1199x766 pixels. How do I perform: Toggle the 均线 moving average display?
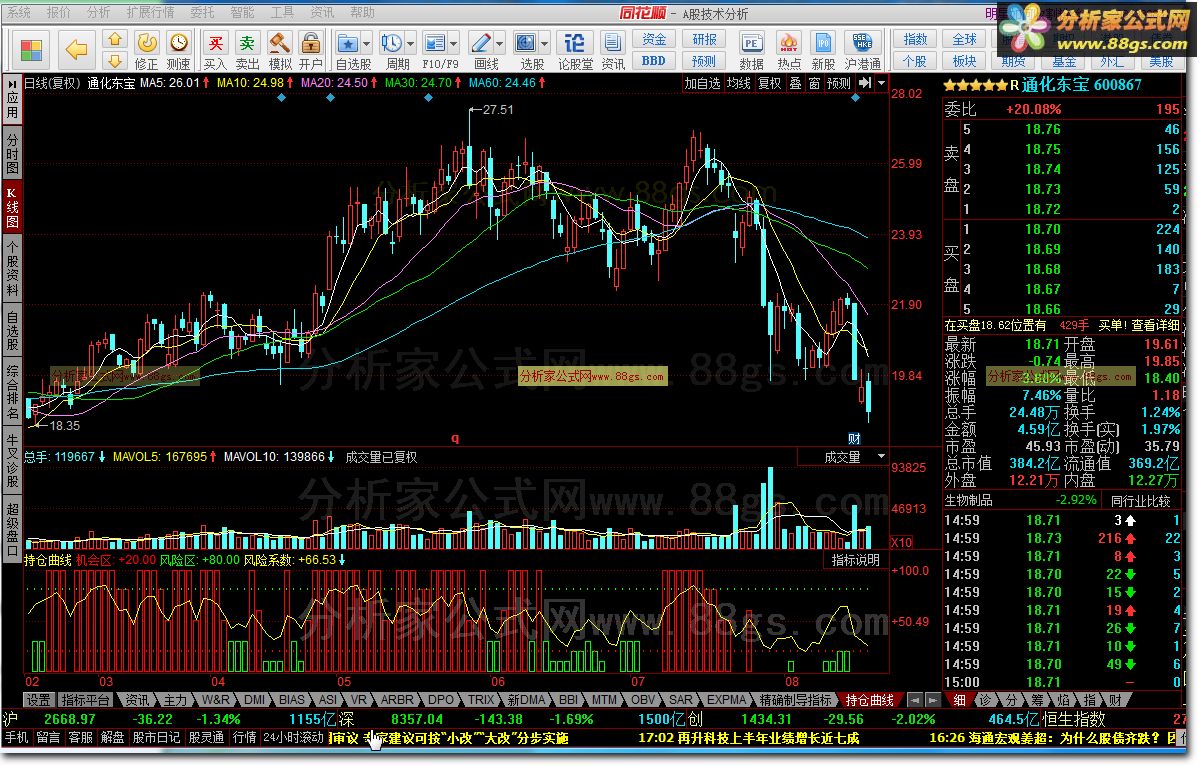tap(739, 83)
